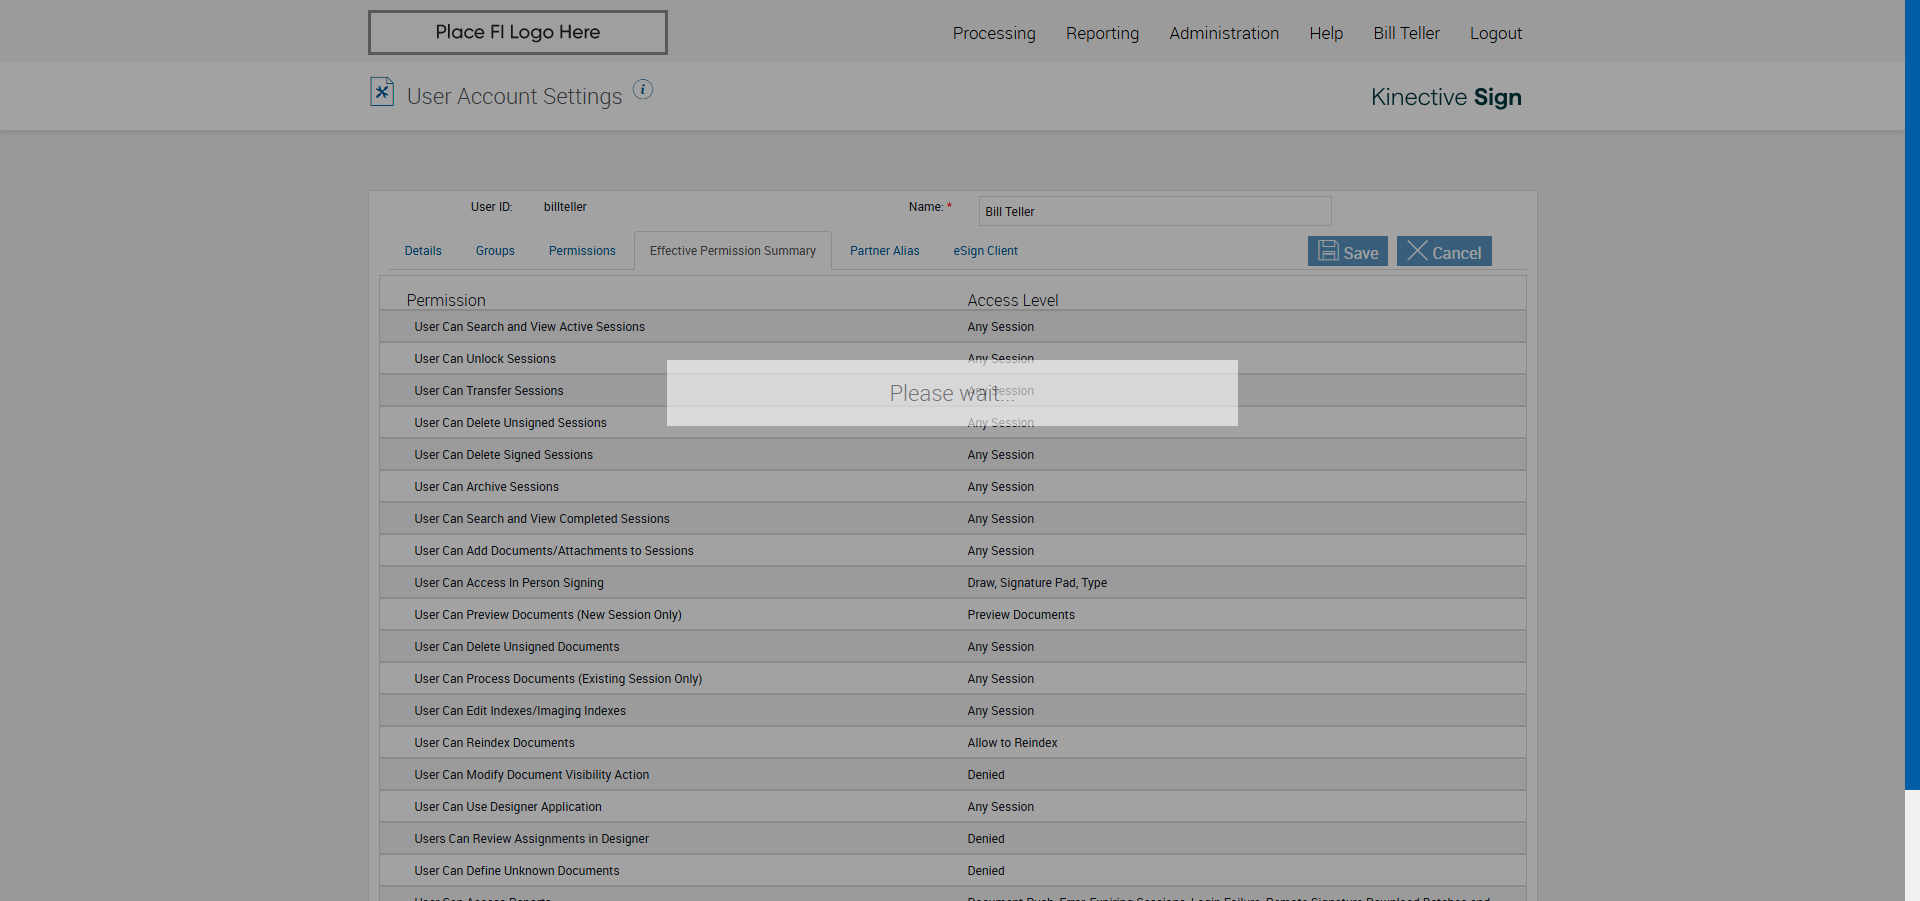Image resolution: width=1920 pixels, height=901 pixels.
Task: Select row User Can Search and View Active Sessions
Action: tap(953, 327)
